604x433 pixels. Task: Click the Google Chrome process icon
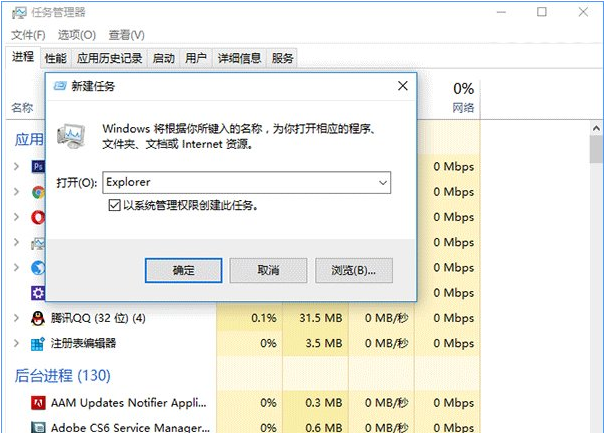(38, 191)
